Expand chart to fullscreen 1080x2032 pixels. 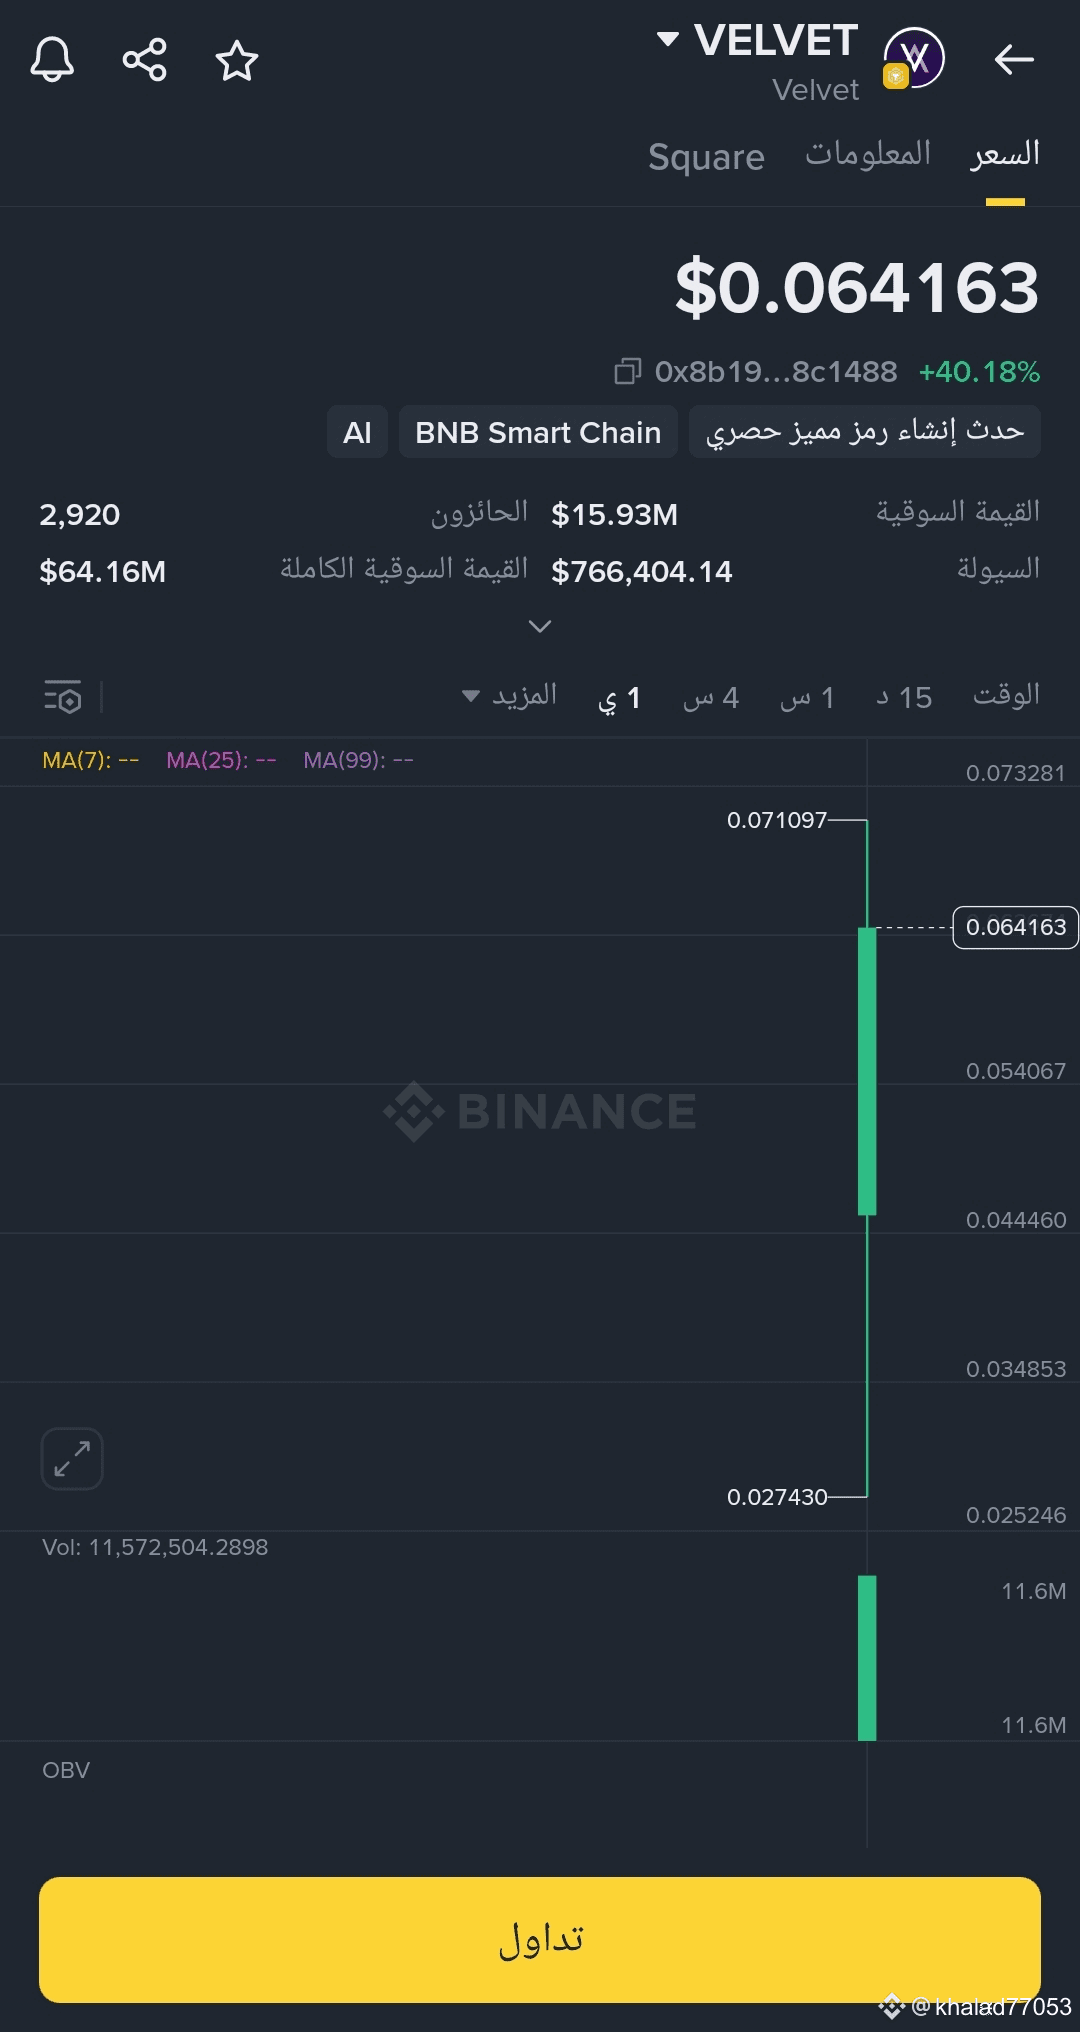72,1458
